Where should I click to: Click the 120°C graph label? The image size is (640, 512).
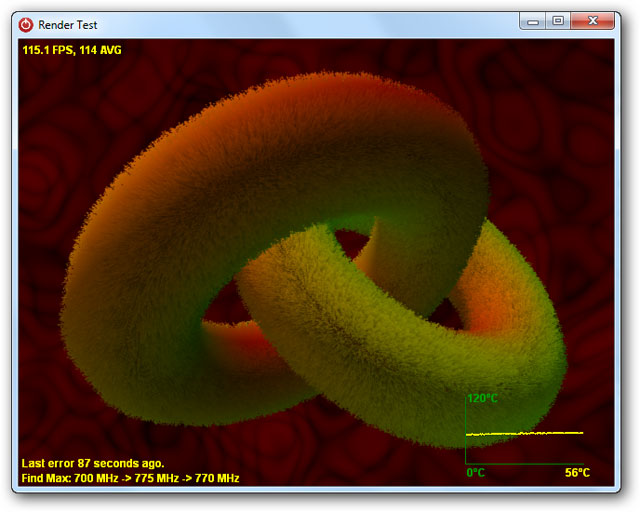click(x=482, y=398)
